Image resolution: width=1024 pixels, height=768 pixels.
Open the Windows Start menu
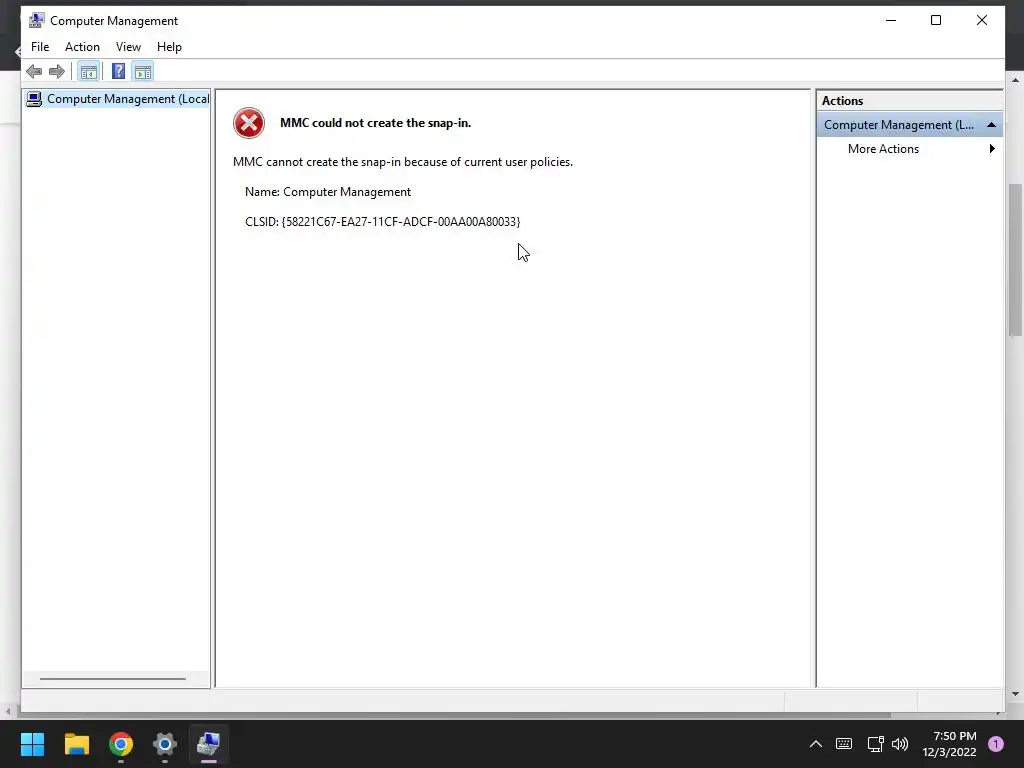coord(32,744)
